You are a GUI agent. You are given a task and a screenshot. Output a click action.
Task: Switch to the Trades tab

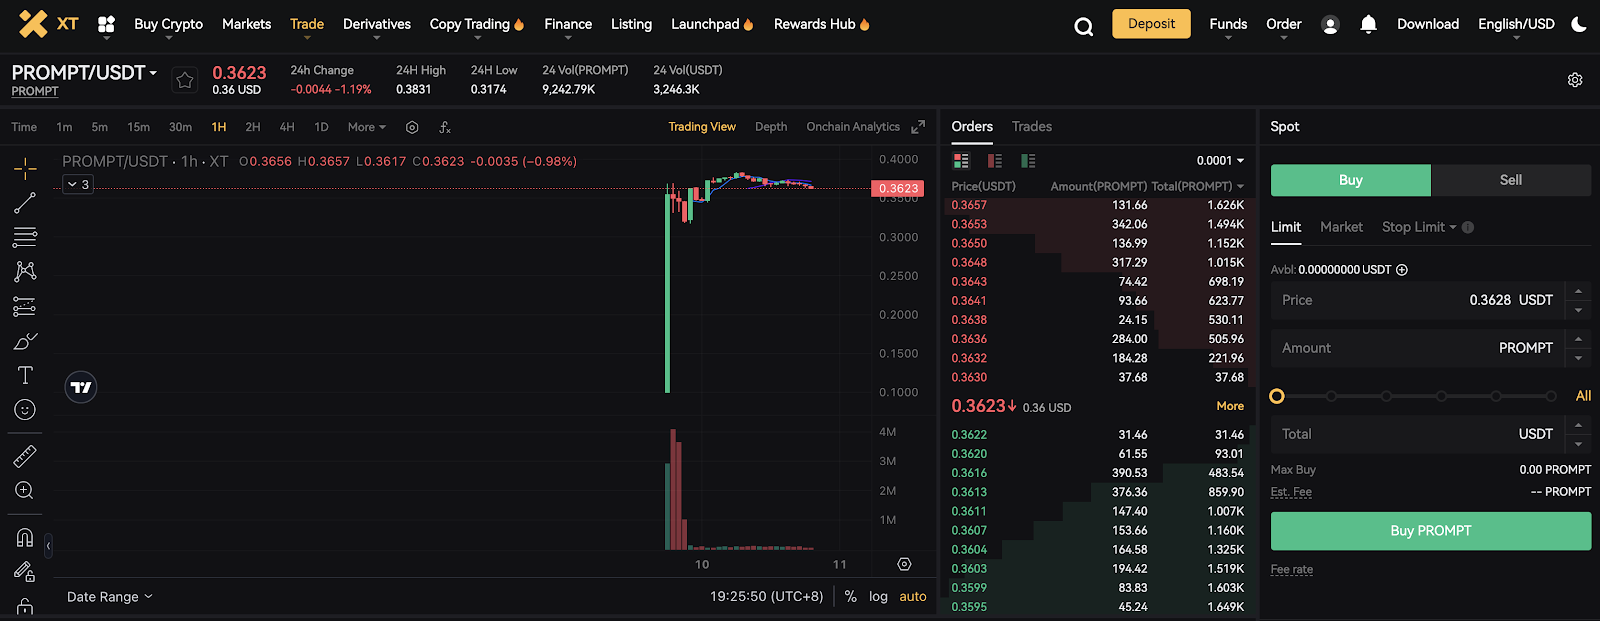coord(1031,127)
